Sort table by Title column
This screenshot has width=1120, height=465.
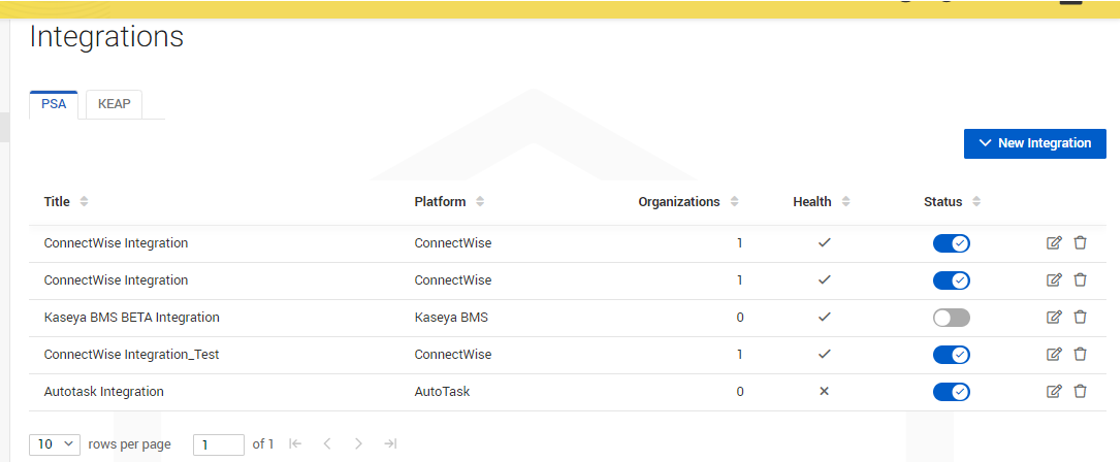84,202
